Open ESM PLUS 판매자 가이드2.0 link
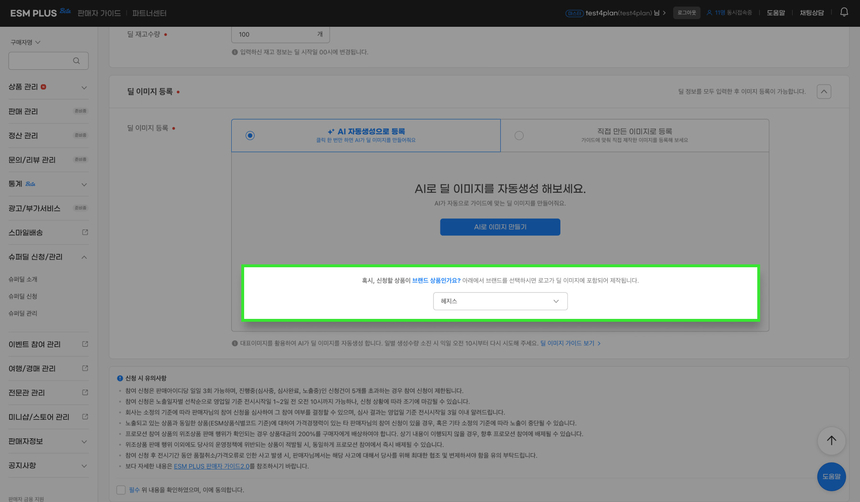 (x=212, y=466)
